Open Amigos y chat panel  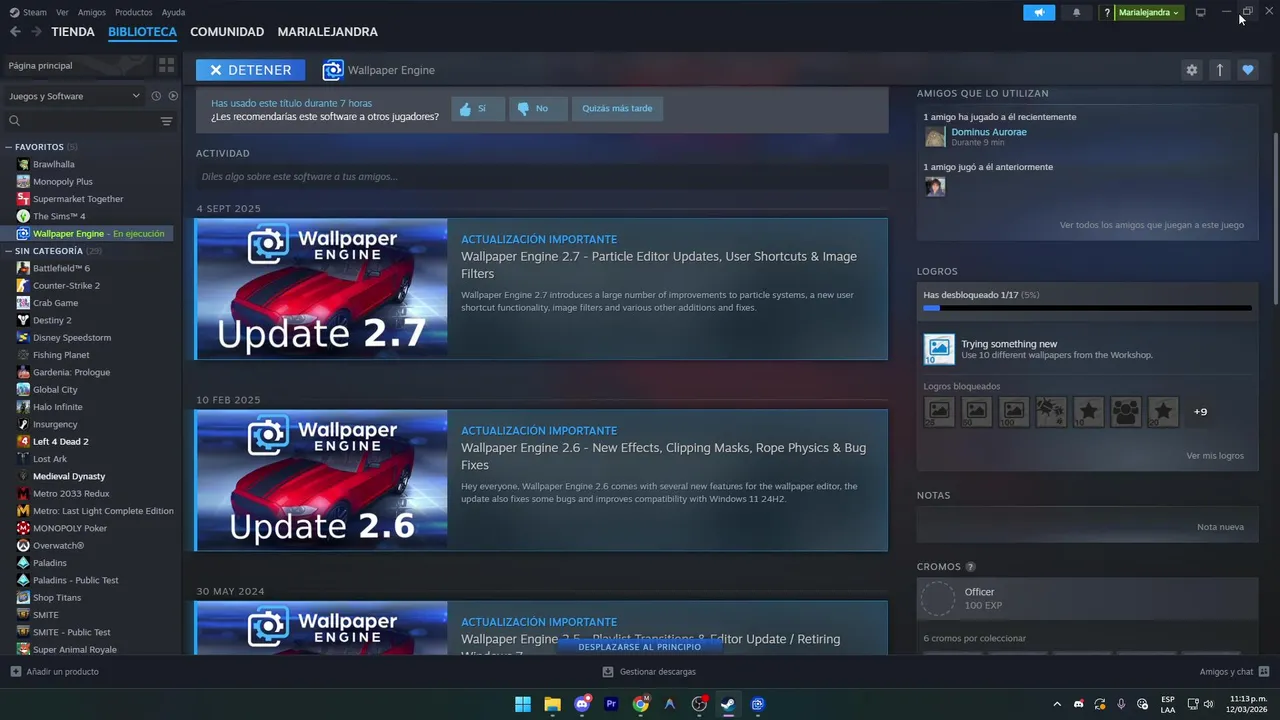click(1234, 672)
